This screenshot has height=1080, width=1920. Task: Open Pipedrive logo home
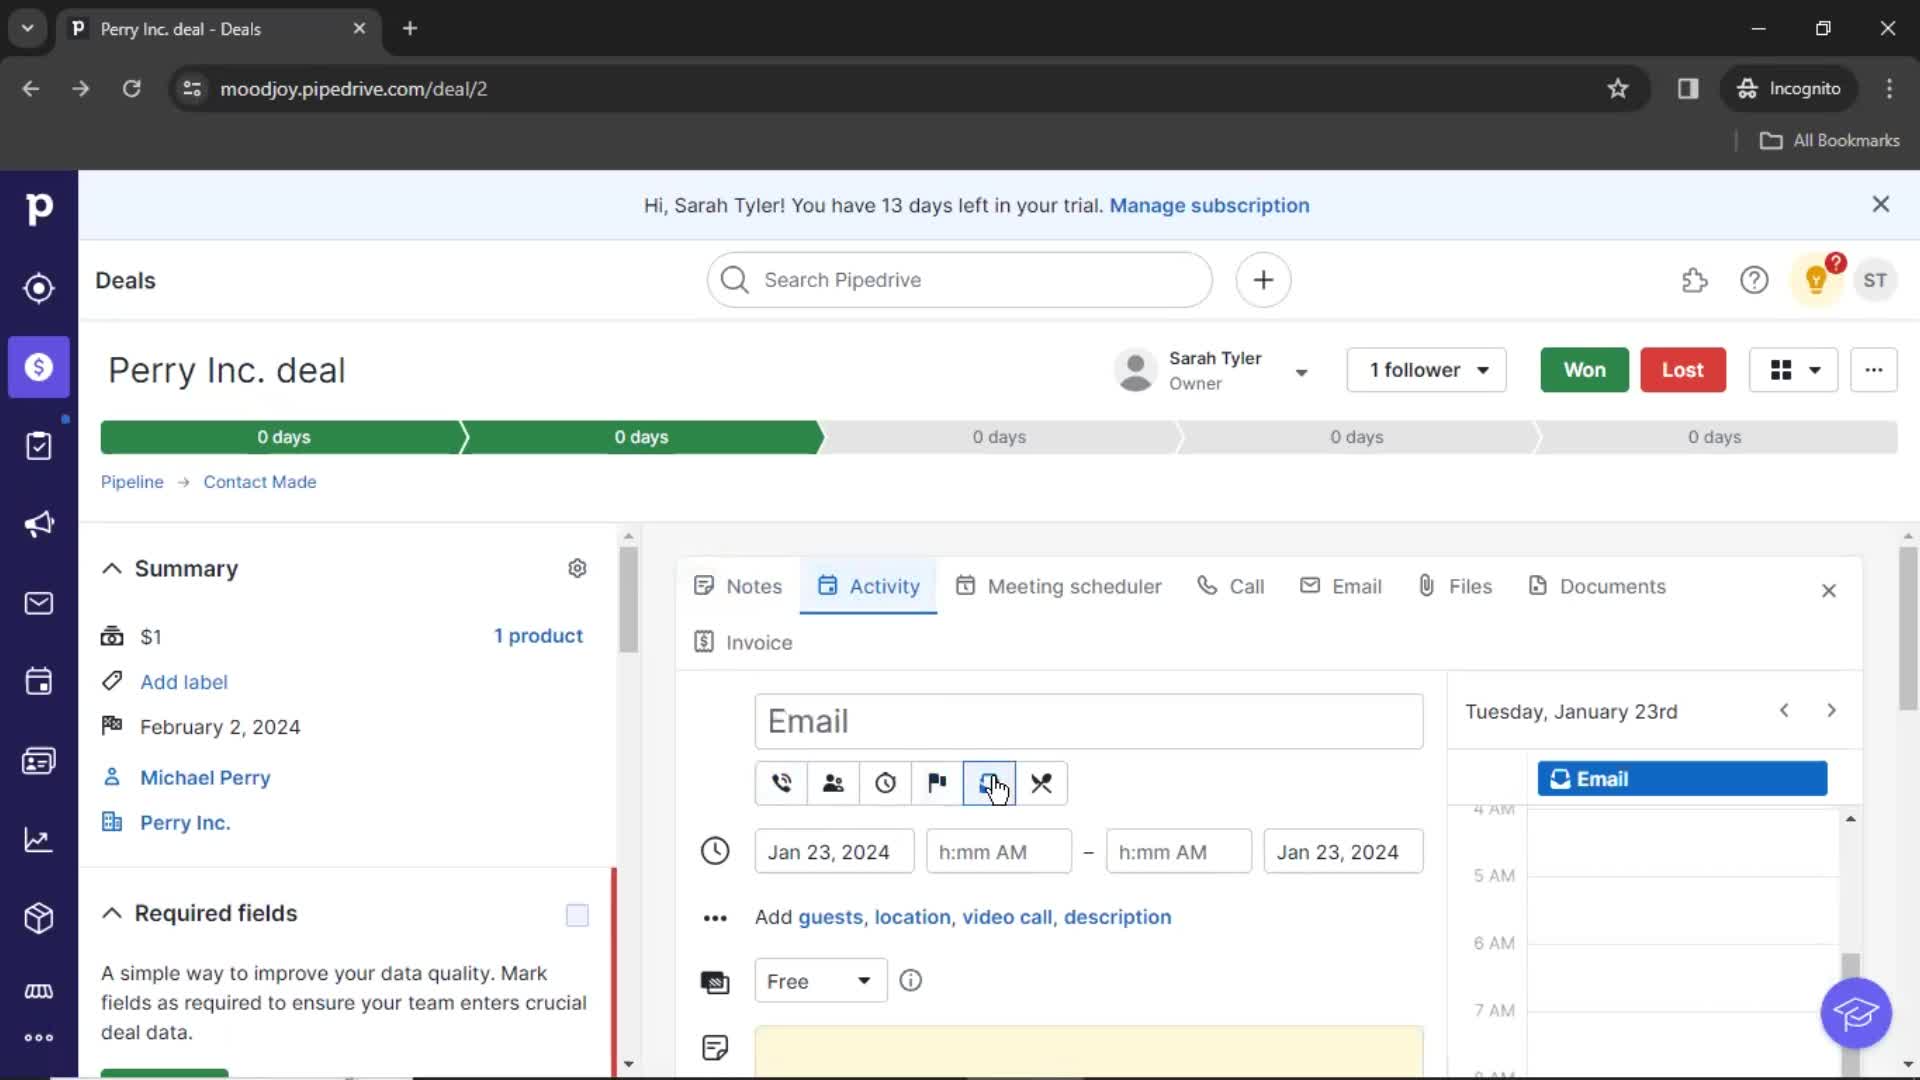[39, 208]
